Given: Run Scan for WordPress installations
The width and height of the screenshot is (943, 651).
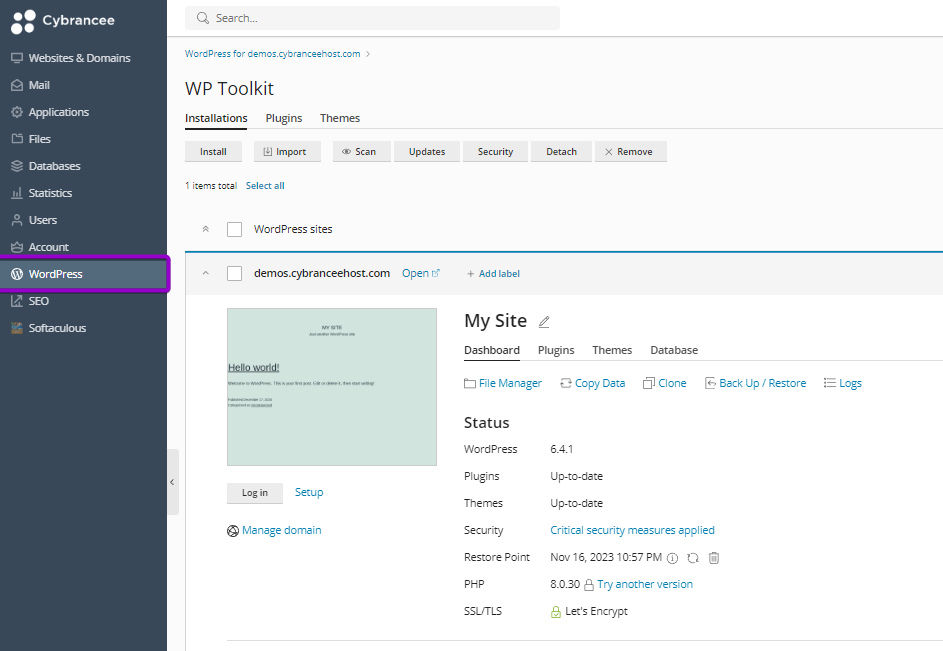Looking at the screenshot, I should coord(361,152).
